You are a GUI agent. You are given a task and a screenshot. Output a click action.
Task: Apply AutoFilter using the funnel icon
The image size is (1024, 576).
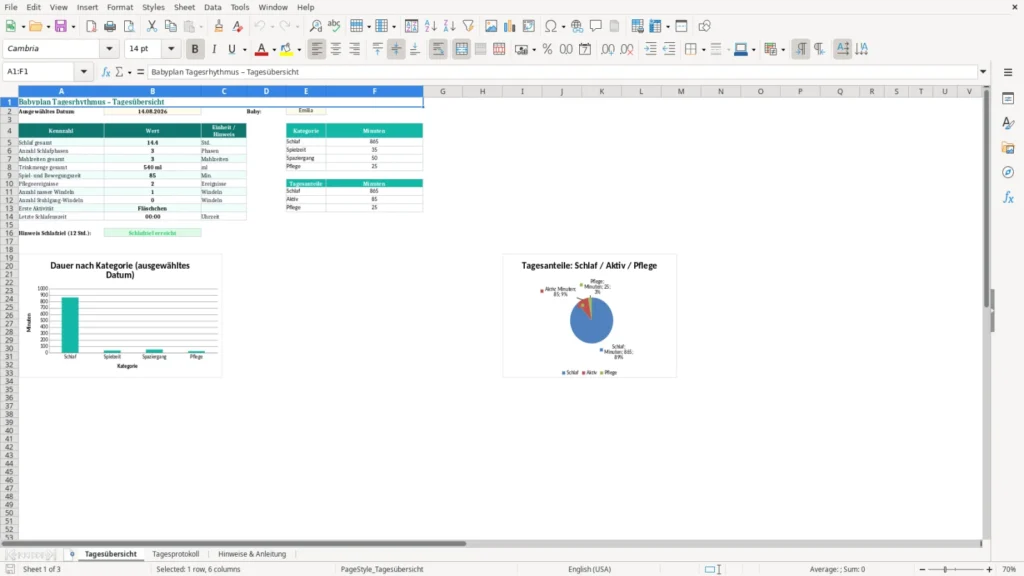tap(468, 26)
